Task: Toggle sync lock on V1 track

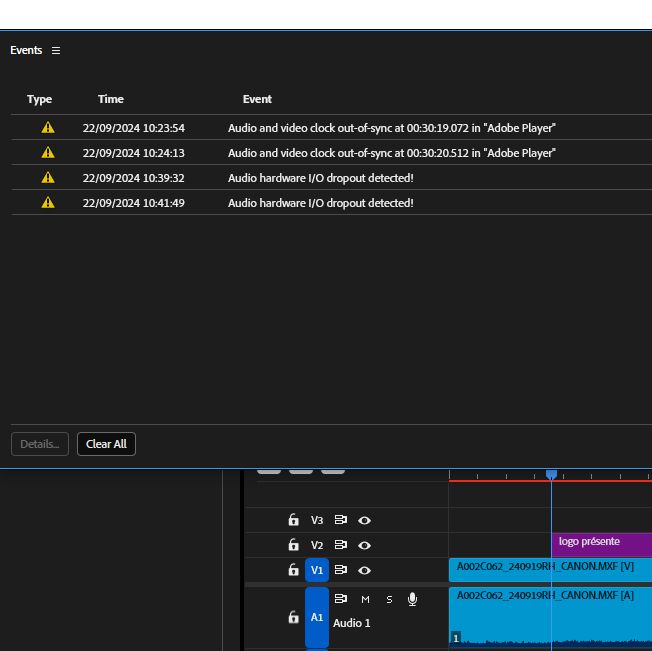Action: 341,570
